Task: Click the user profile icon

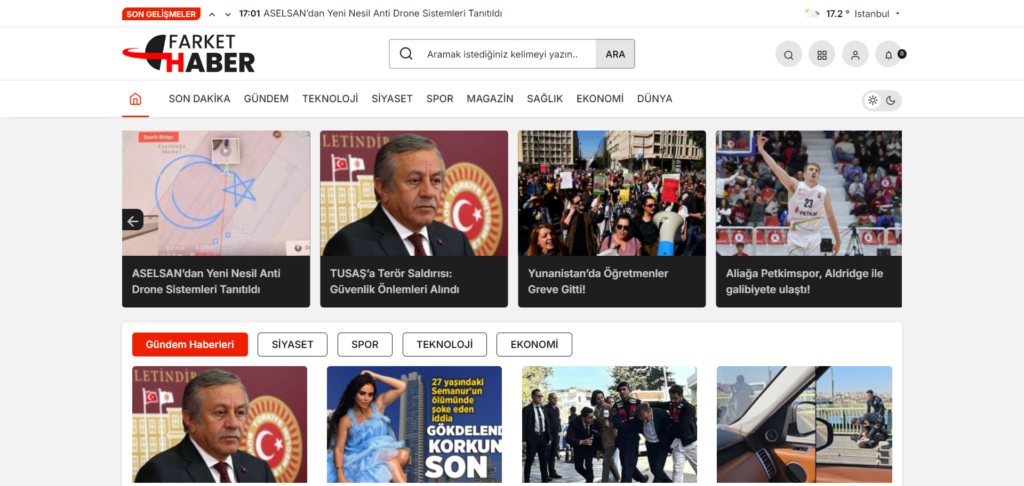Action: tap(855, 55)
